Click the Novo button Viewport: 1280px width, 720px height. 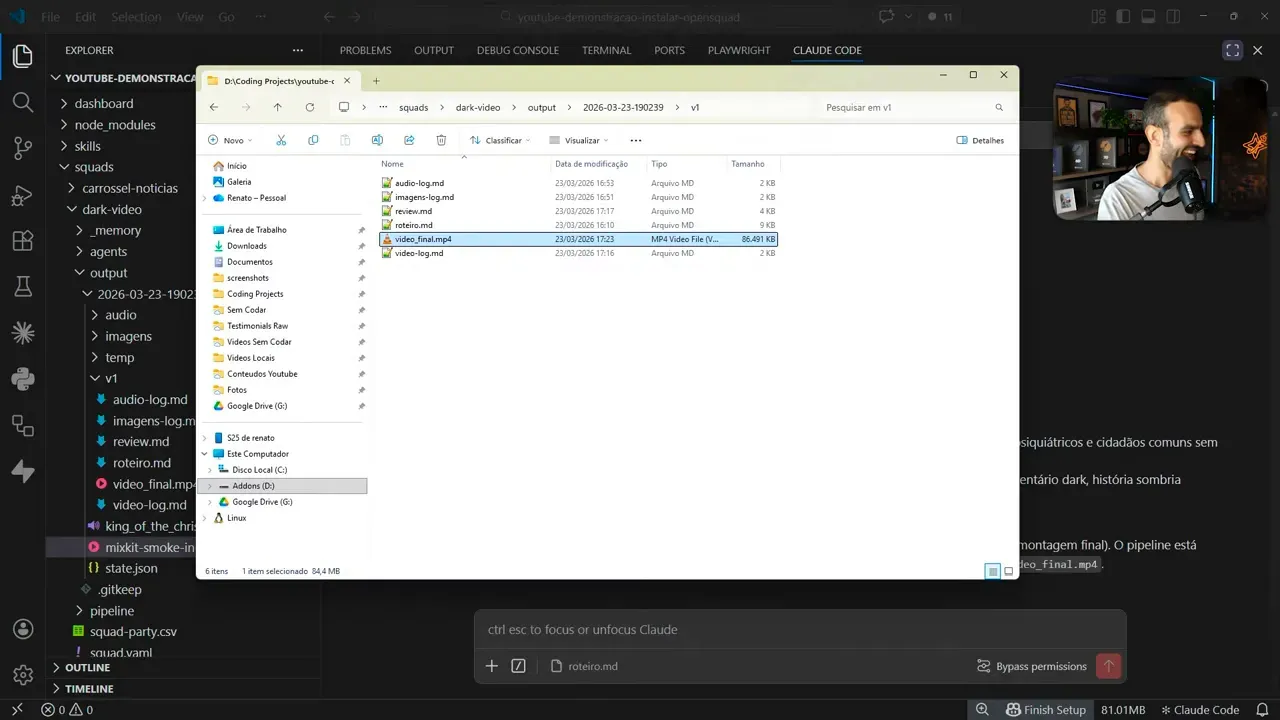pyautogui.click(x=231, y=140)
